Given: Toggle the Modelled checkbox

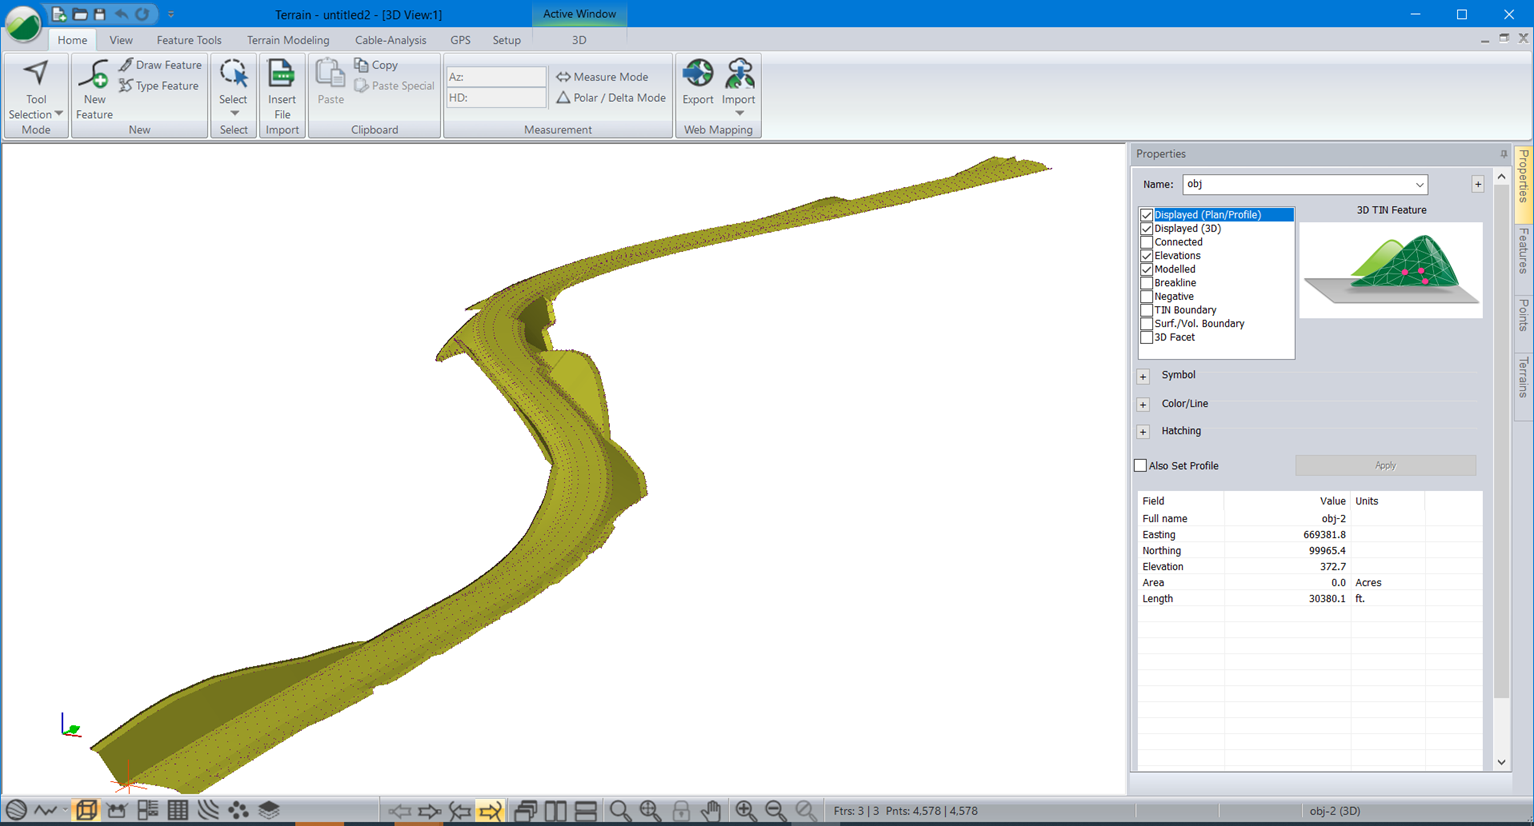Looking at the screenshot, I should click(x=1147, y=270).
